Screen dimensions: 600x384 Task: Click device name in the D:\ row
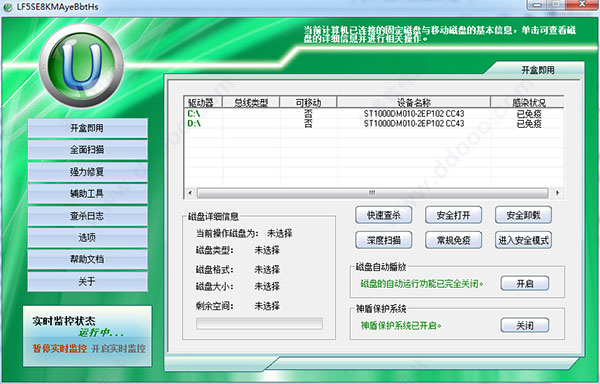click(414, 124)
